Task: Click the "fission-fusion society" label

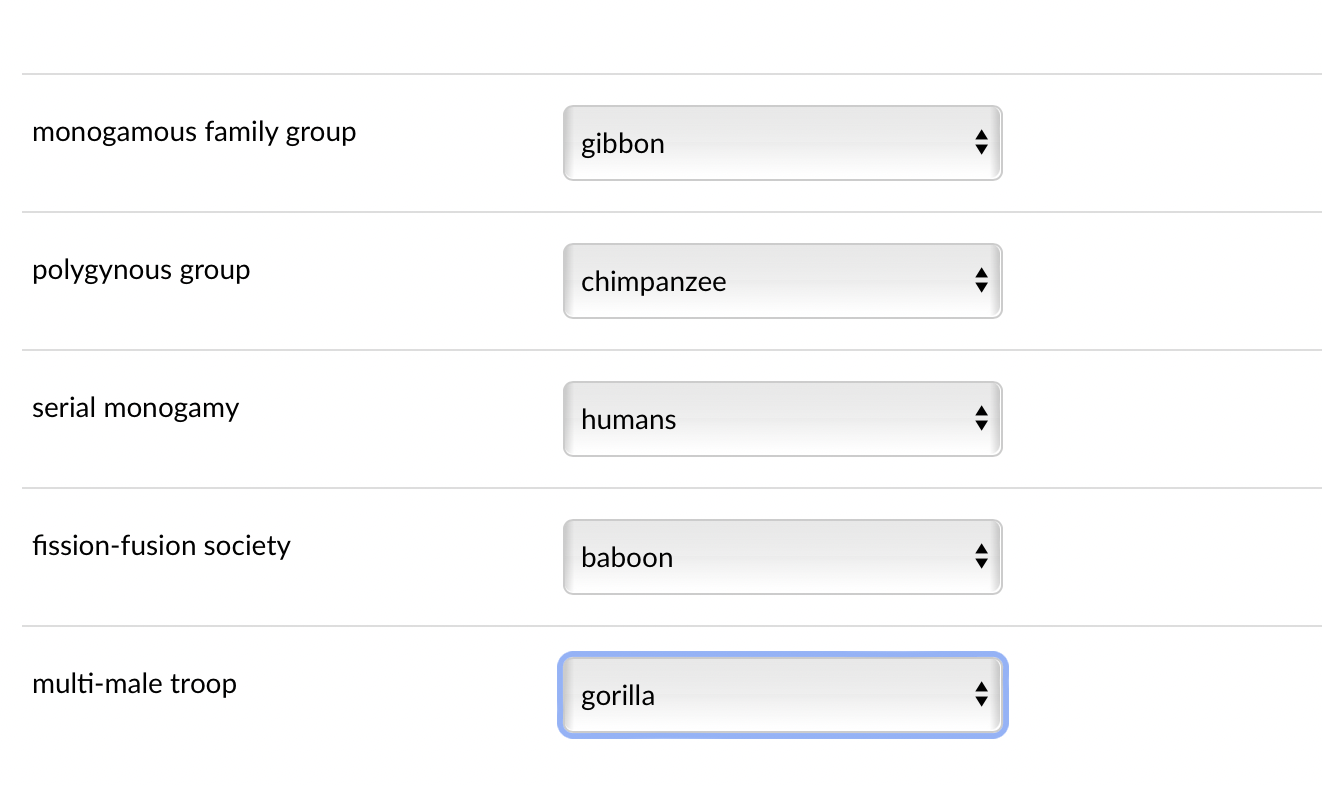Action: point(161,545)
